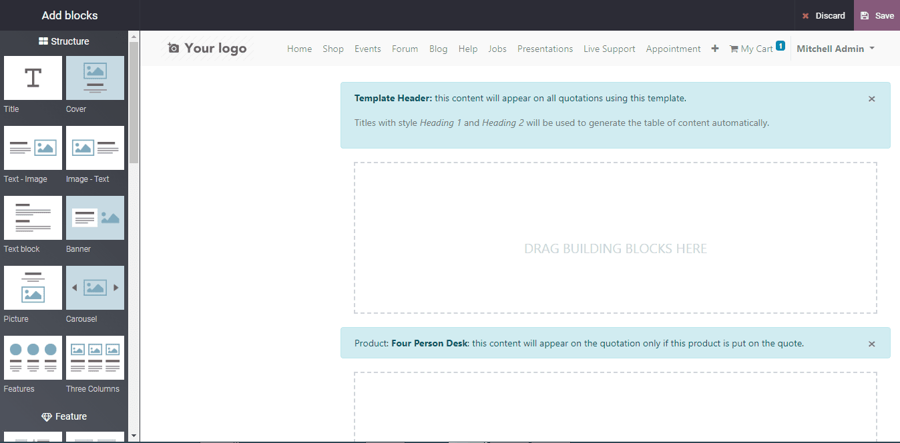Click the Drag Building Blocks Here zone
This screenshot has height=443, width=900.
tap(615, 238)
